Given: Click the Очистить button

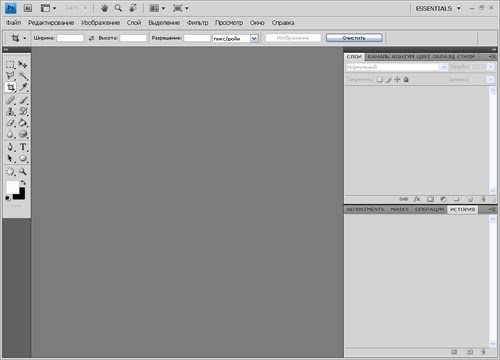Looking at the screenshot, I should 354,38.
